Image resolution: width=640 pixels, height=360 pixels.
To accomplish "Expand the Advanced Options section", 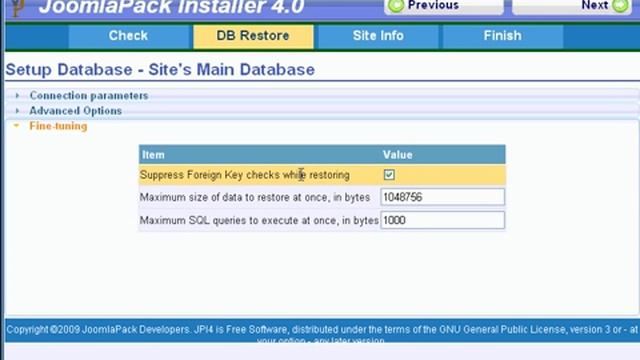I will pyautogui.click(x=76, y=111).
